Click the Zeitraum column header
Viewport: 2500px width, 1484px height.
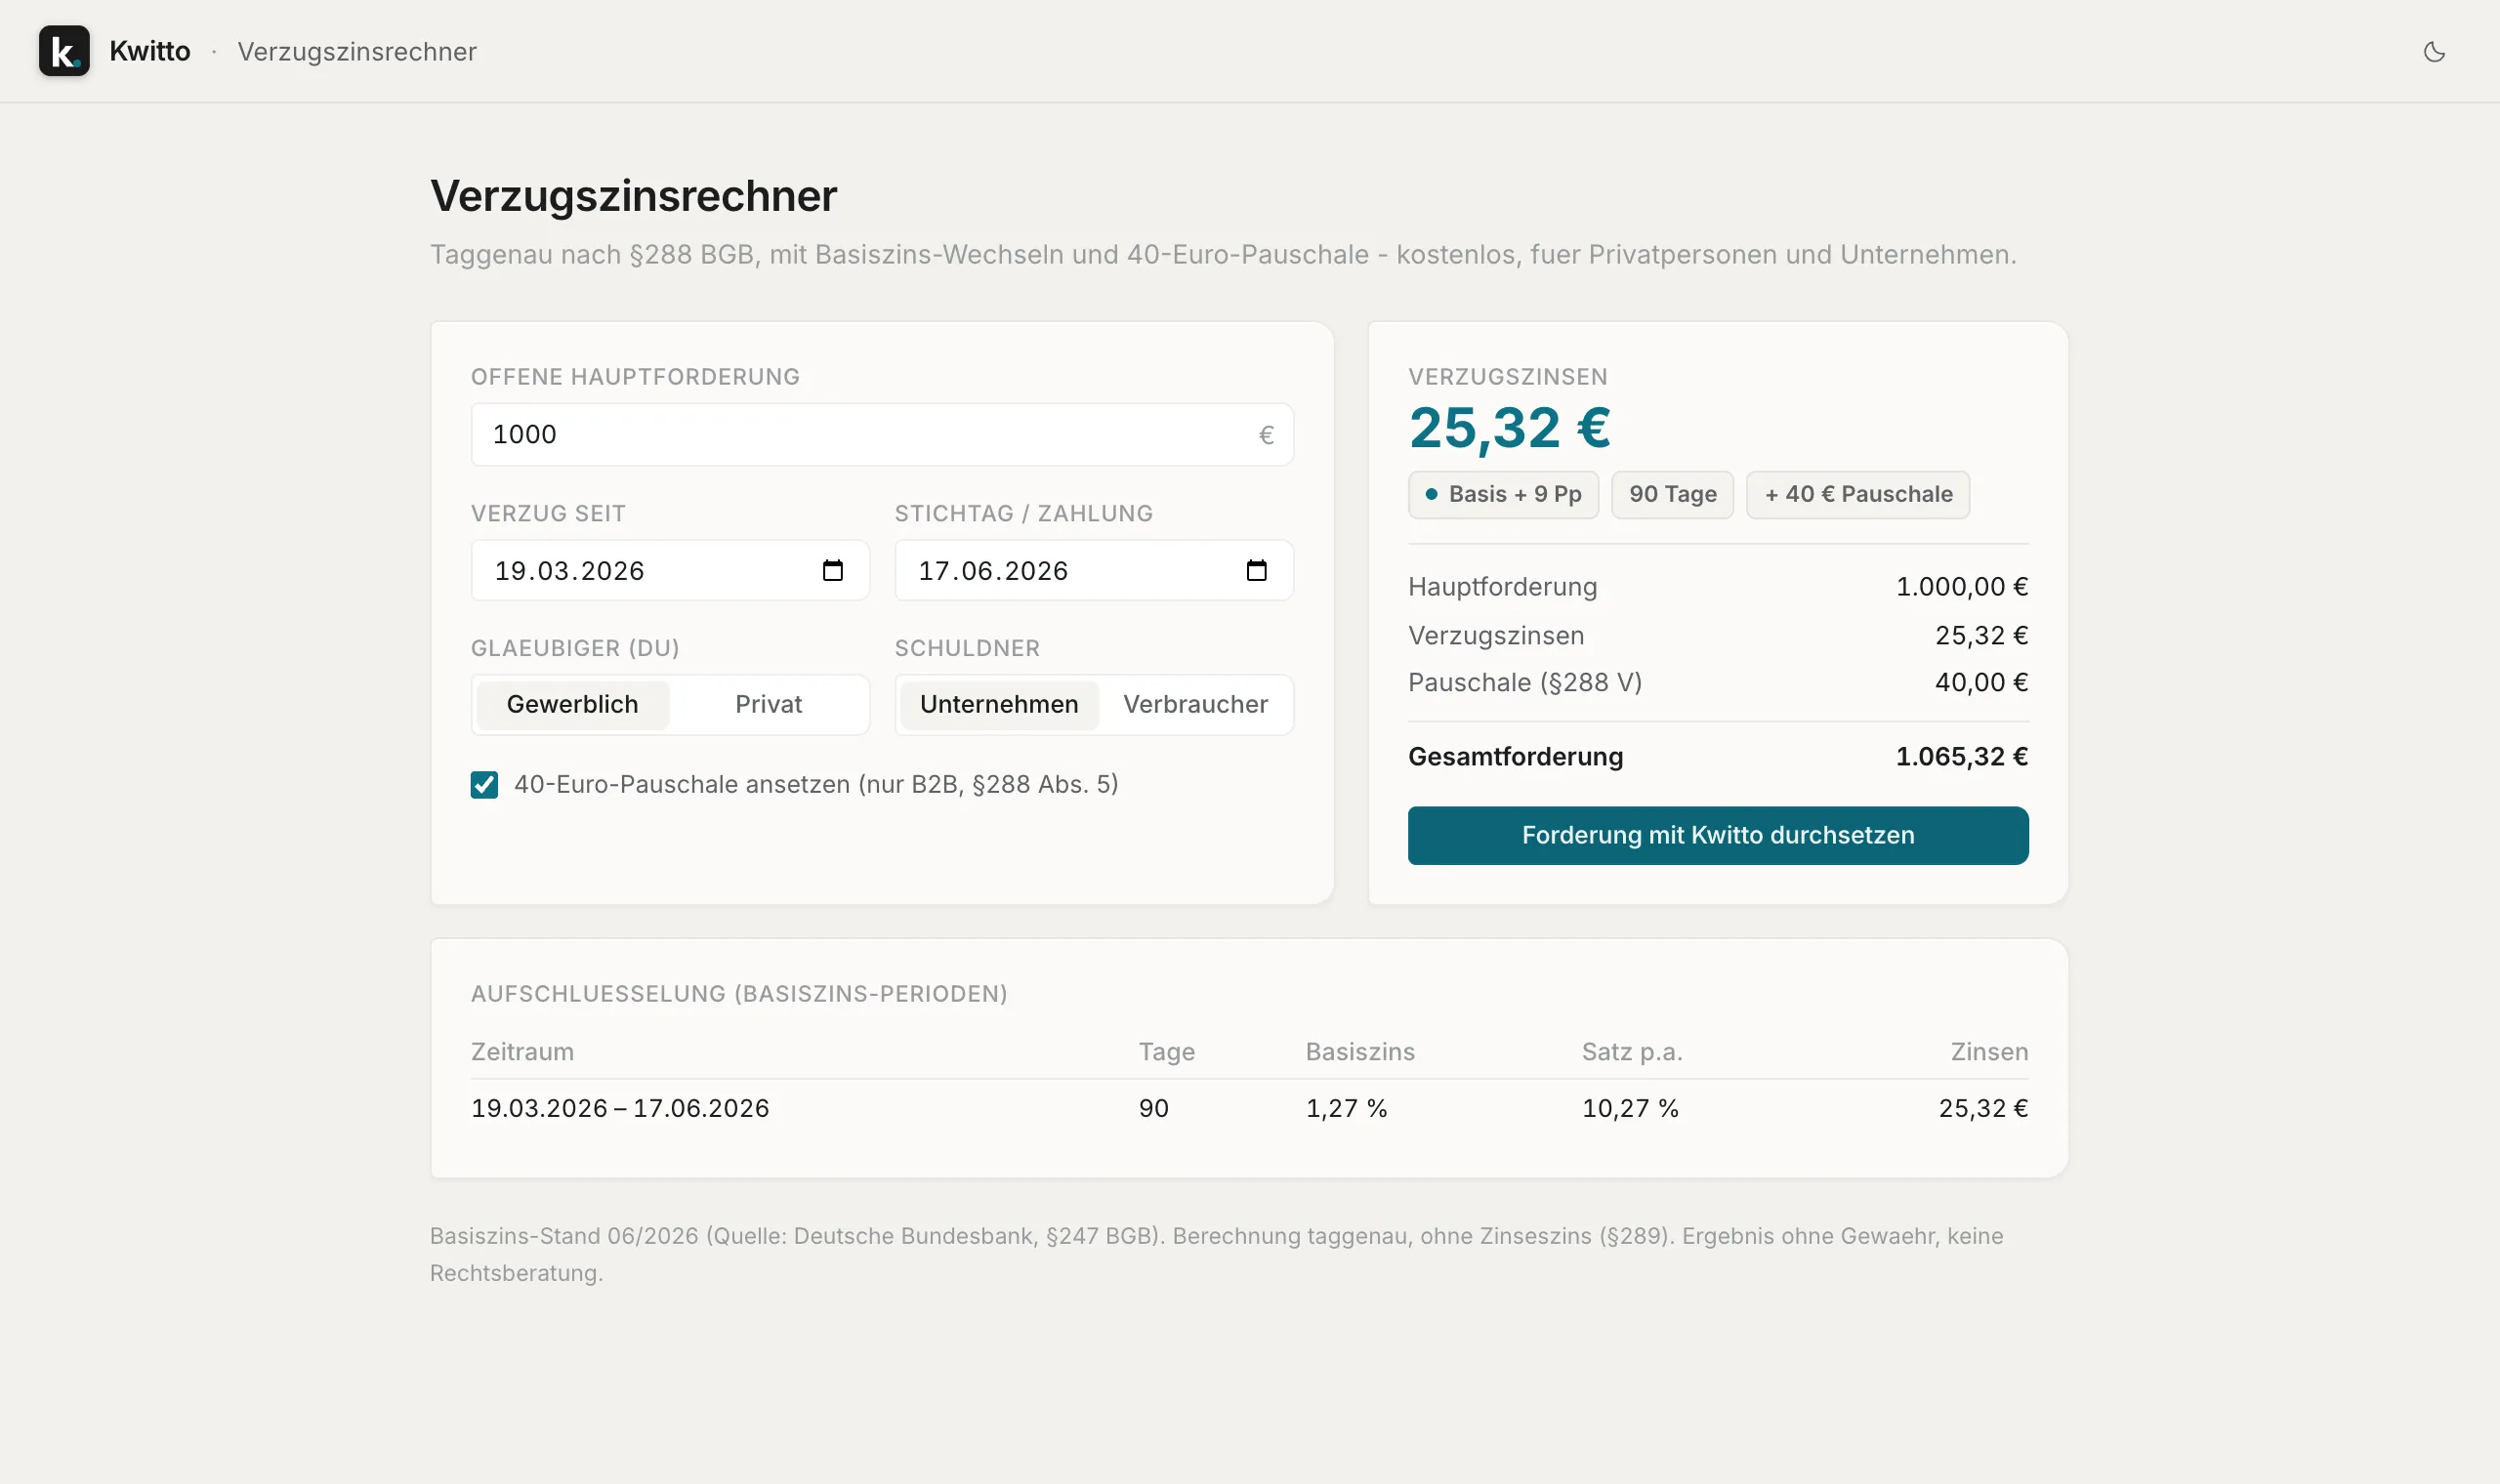pos(522,1052)
